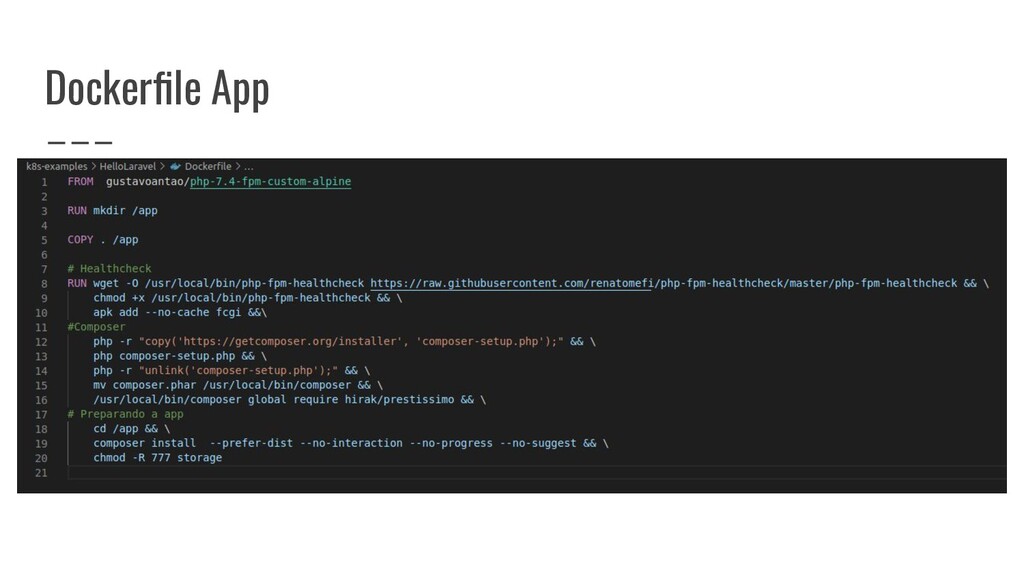Screen dimensions: 1024x576
Task: Click the '# Healthcheck' comment
Action: 109,268
